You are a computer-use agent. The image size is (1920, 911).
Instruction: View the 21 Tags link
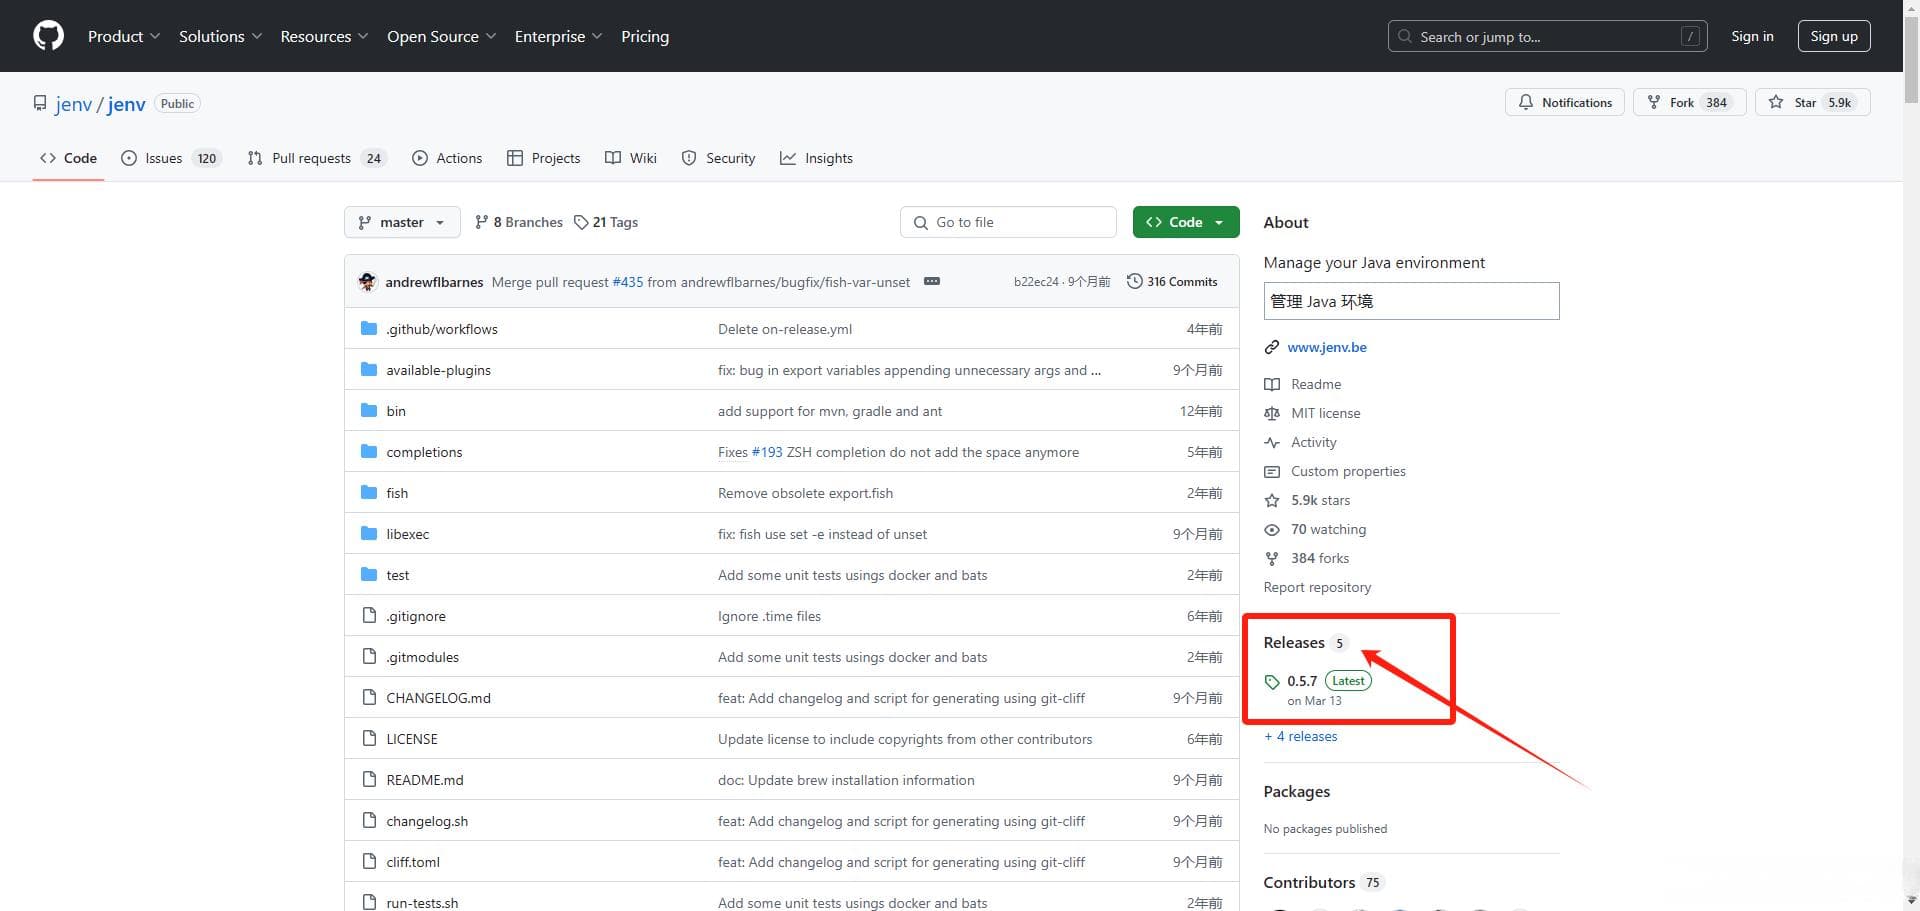click(x=606, y=222)
